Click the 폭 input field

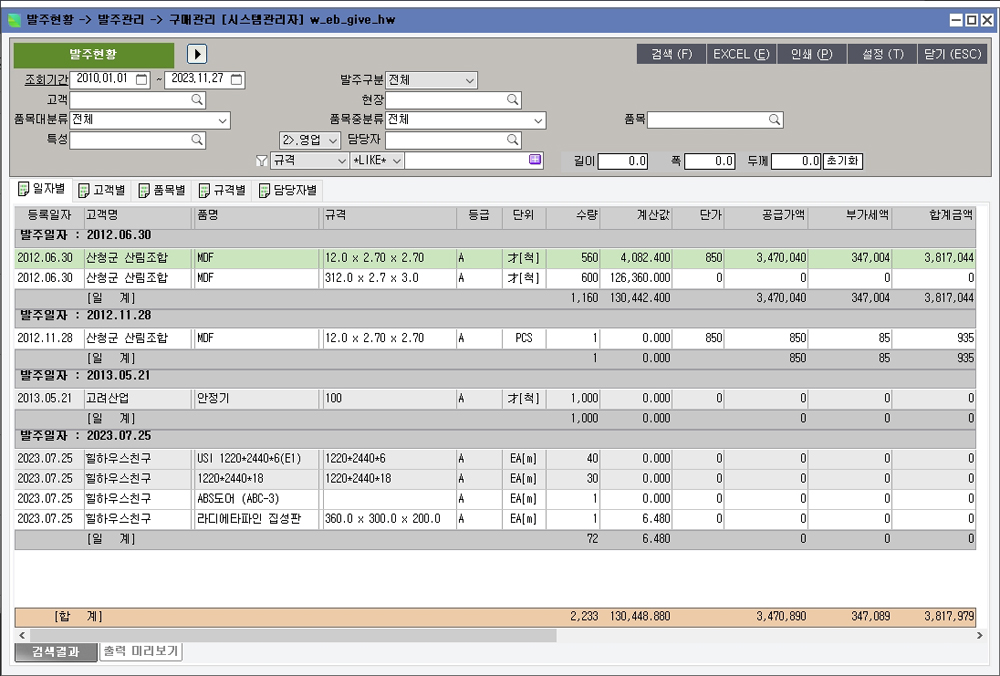[x=710, y=161]
